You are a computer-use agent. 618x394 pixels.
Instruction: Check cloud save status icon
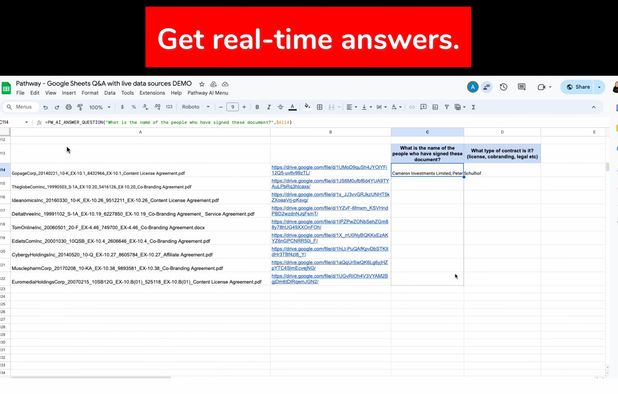point(225,84)
